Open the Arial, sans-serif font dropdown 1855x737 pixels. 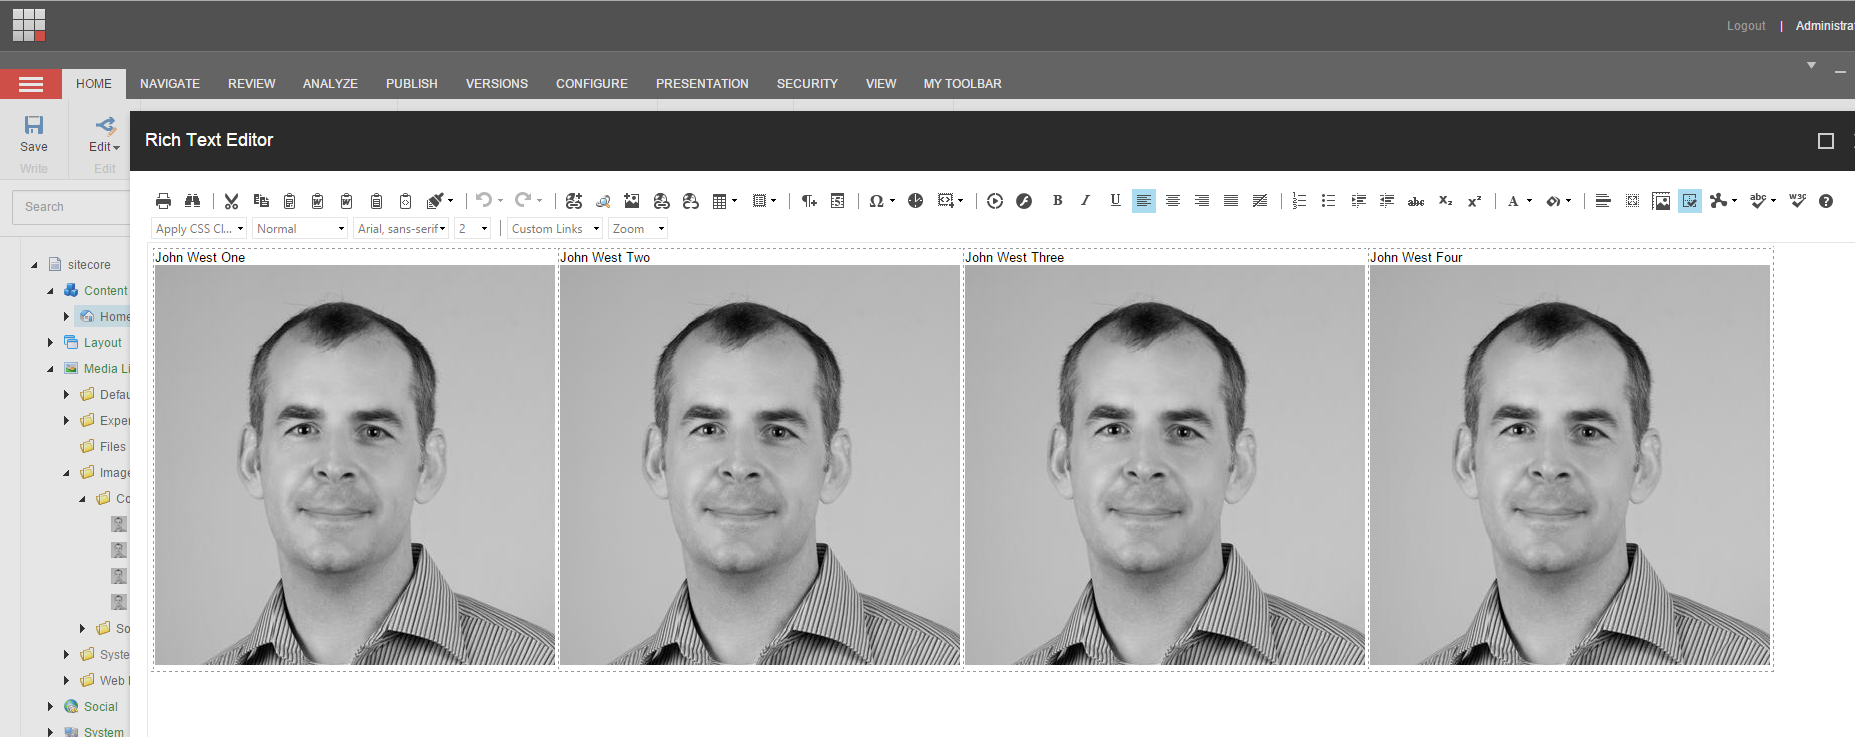tap(401, 229)
